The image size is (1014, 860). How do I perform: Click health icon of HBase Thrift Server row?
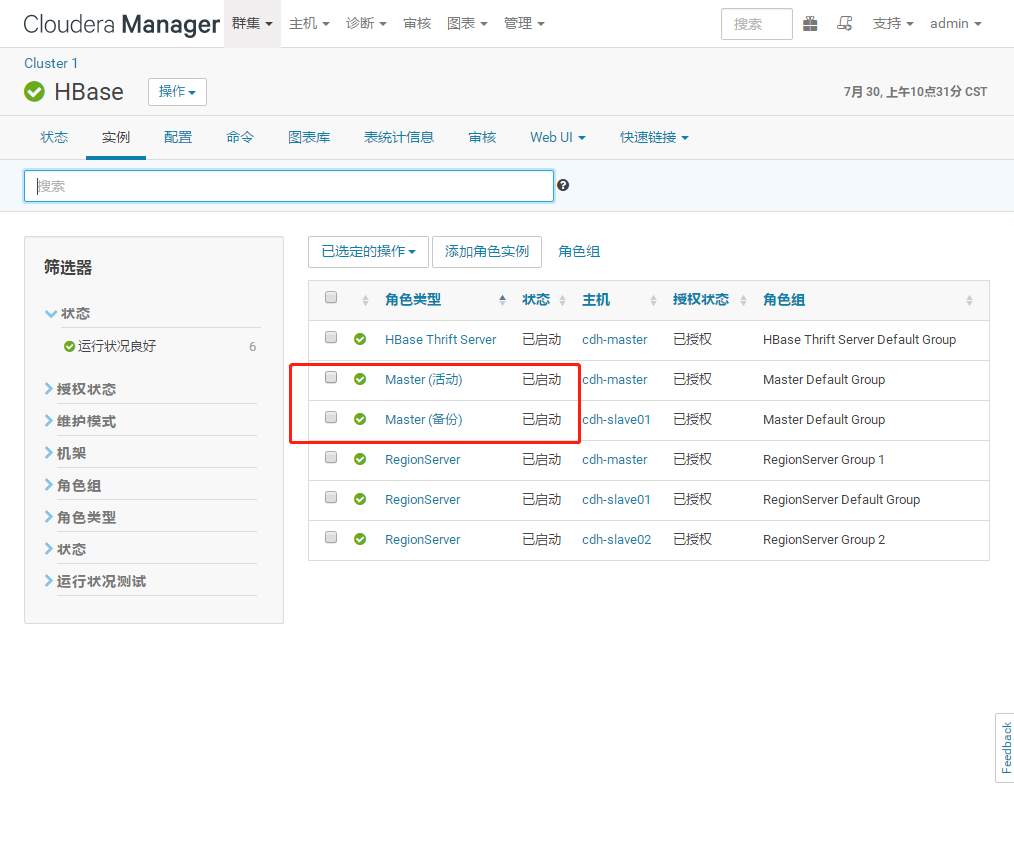pyautogui.click(x=360, y=339)
